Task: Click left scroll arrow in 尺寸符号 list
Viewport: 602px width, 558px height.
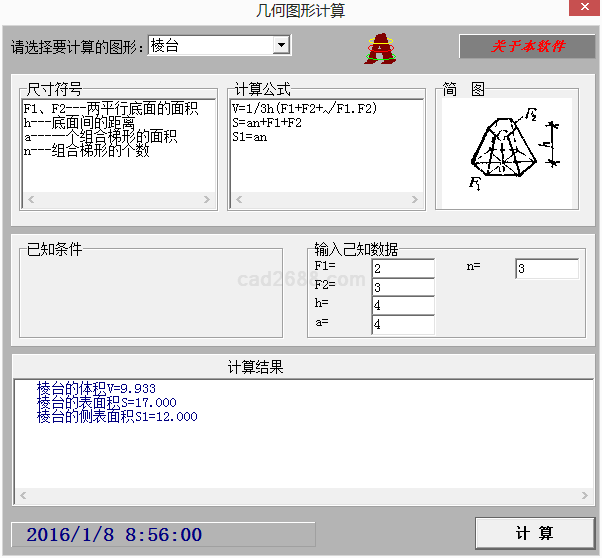Action: point(29,200)
